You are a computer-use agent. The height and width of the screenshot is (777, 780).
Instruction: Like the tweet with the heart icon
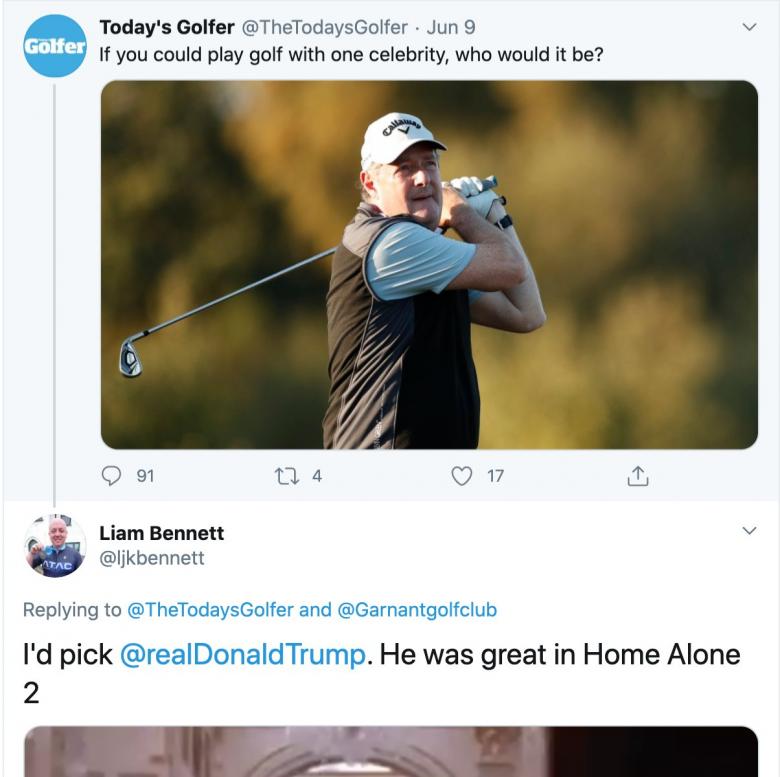(x=461, y=477)
